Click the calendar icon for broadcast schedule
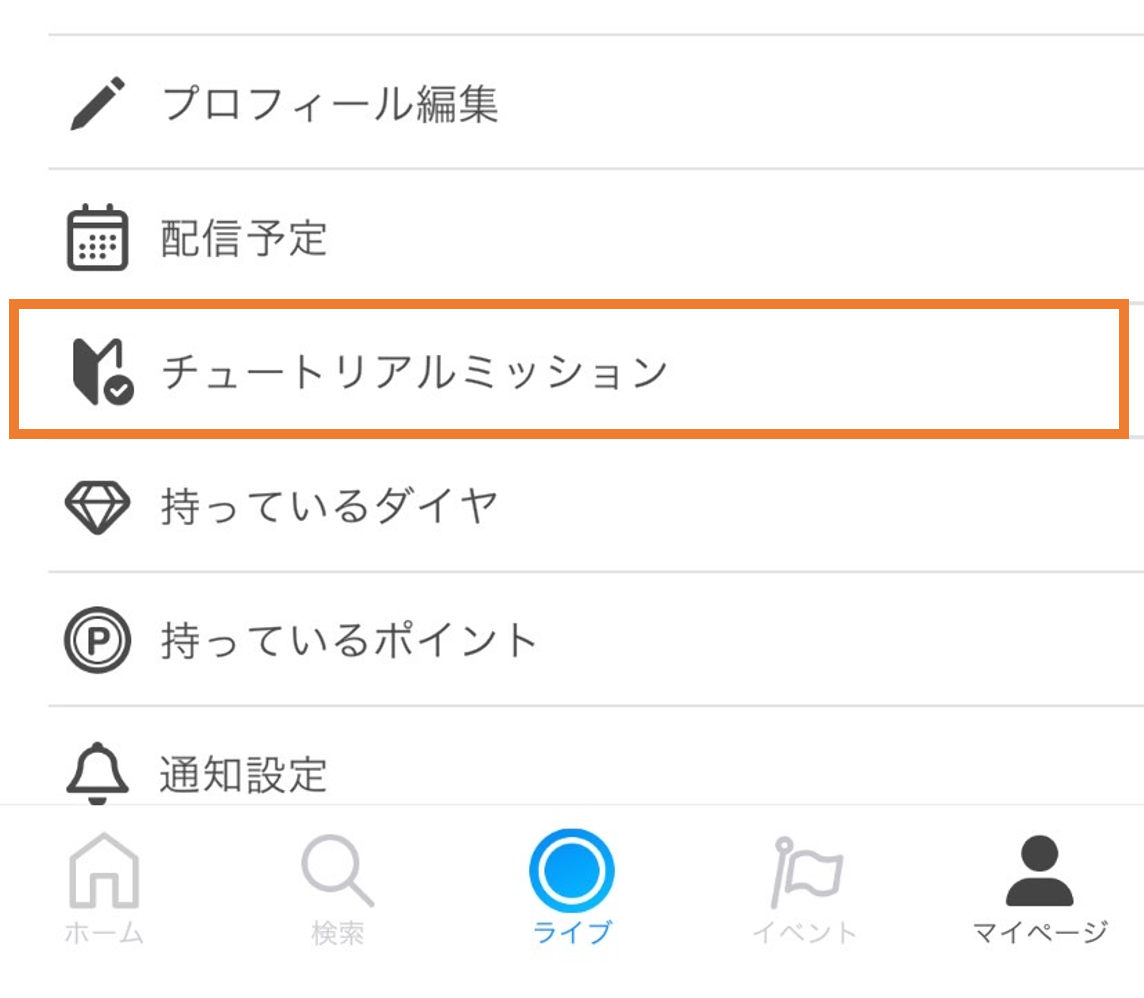 (x=97, y=237)
